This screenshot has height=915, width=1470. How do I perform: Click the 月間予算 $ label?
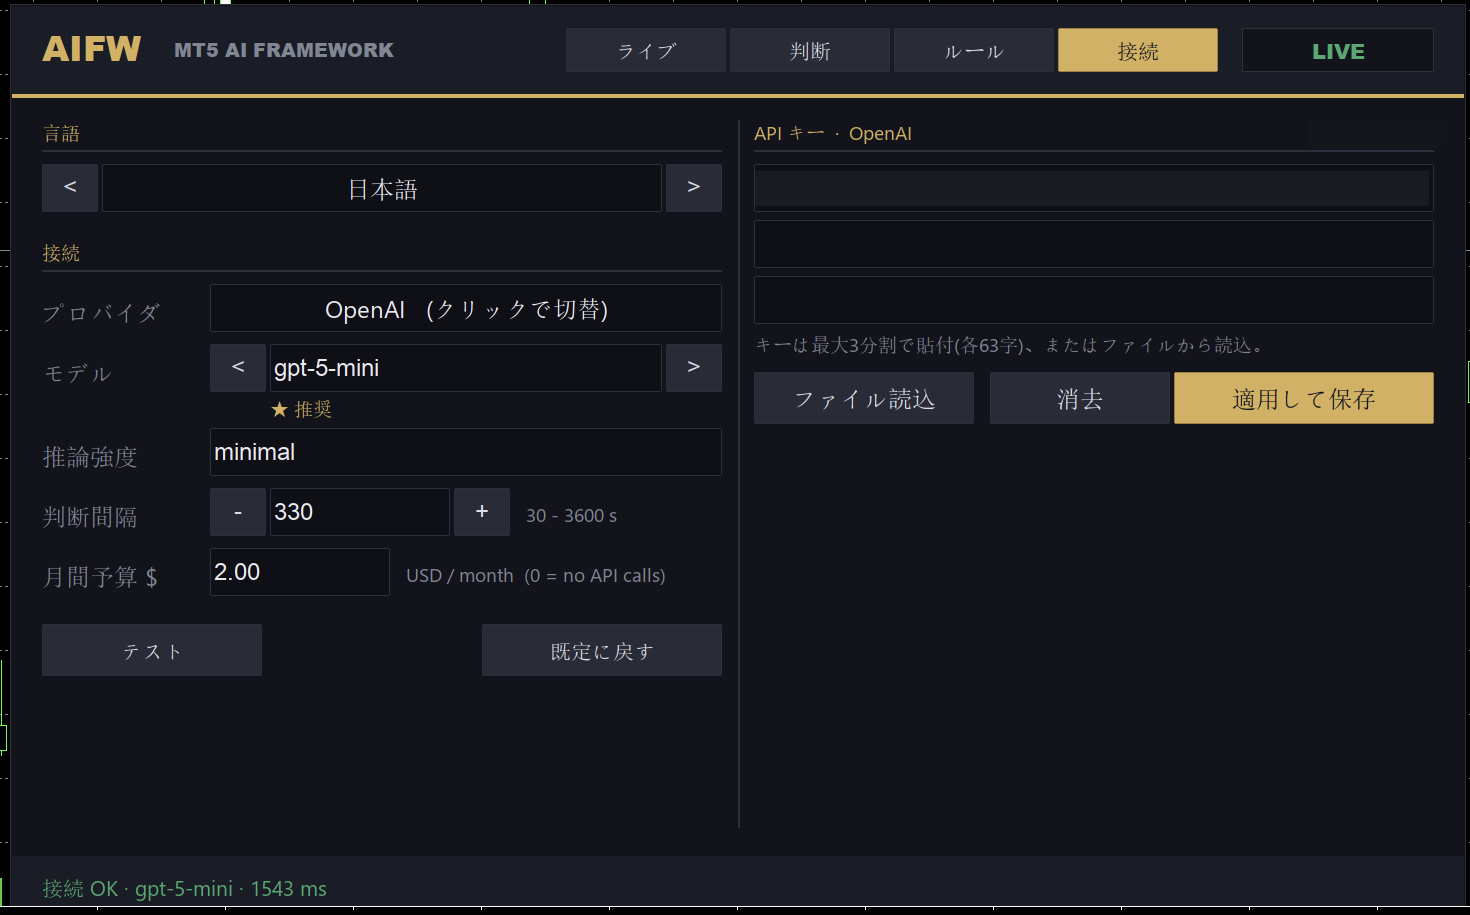click(x=100, y=577)
